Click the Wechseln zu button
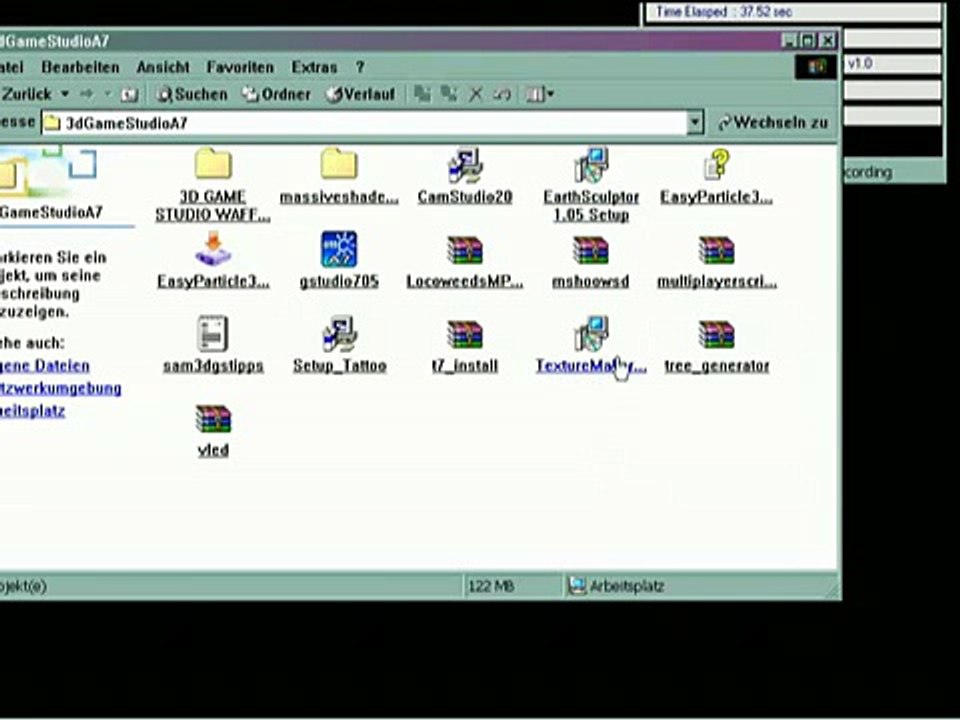The height and width of the screenshot is (720, 960). pyautogui.click(x=773, y=122)
